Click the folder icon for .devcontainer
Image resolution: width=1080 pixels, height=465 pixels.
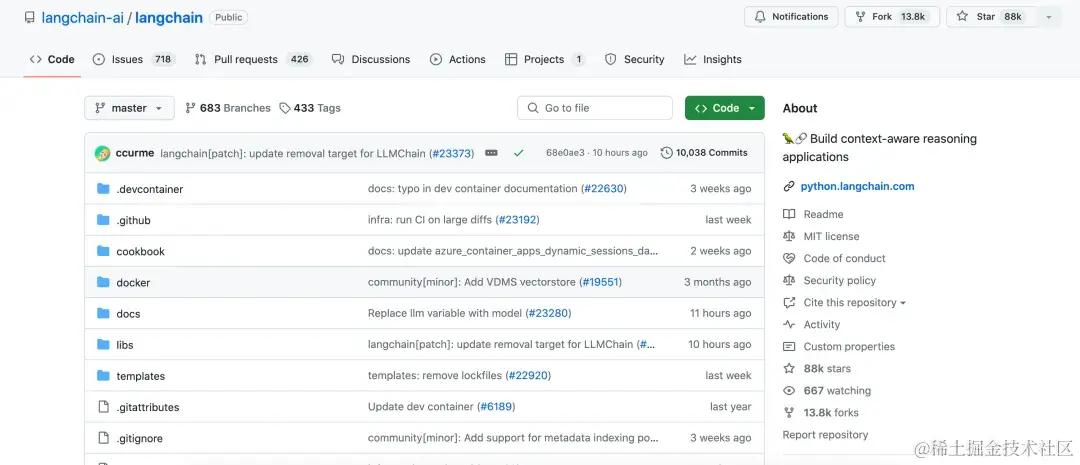[103, 189]
